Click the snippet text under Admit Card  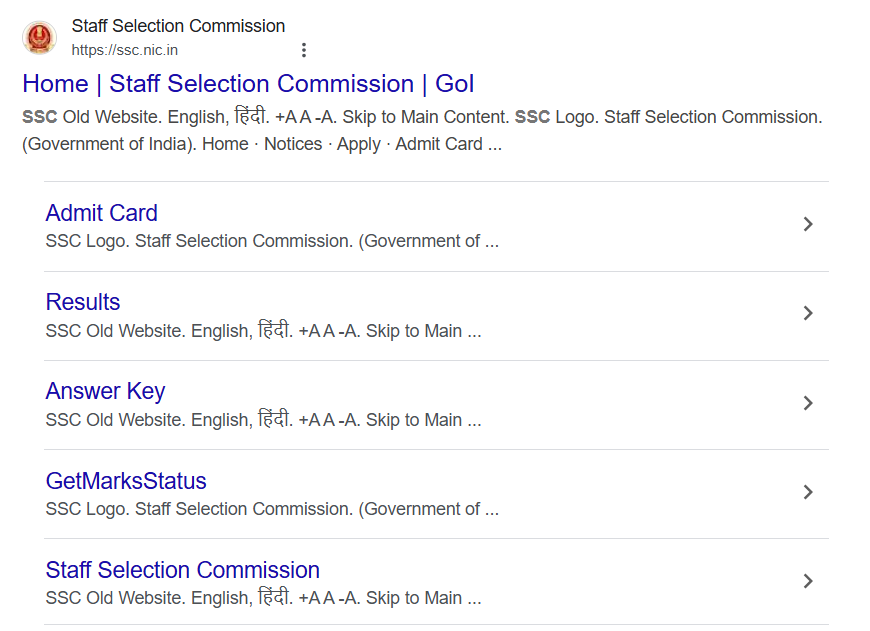tap(272, 241)
